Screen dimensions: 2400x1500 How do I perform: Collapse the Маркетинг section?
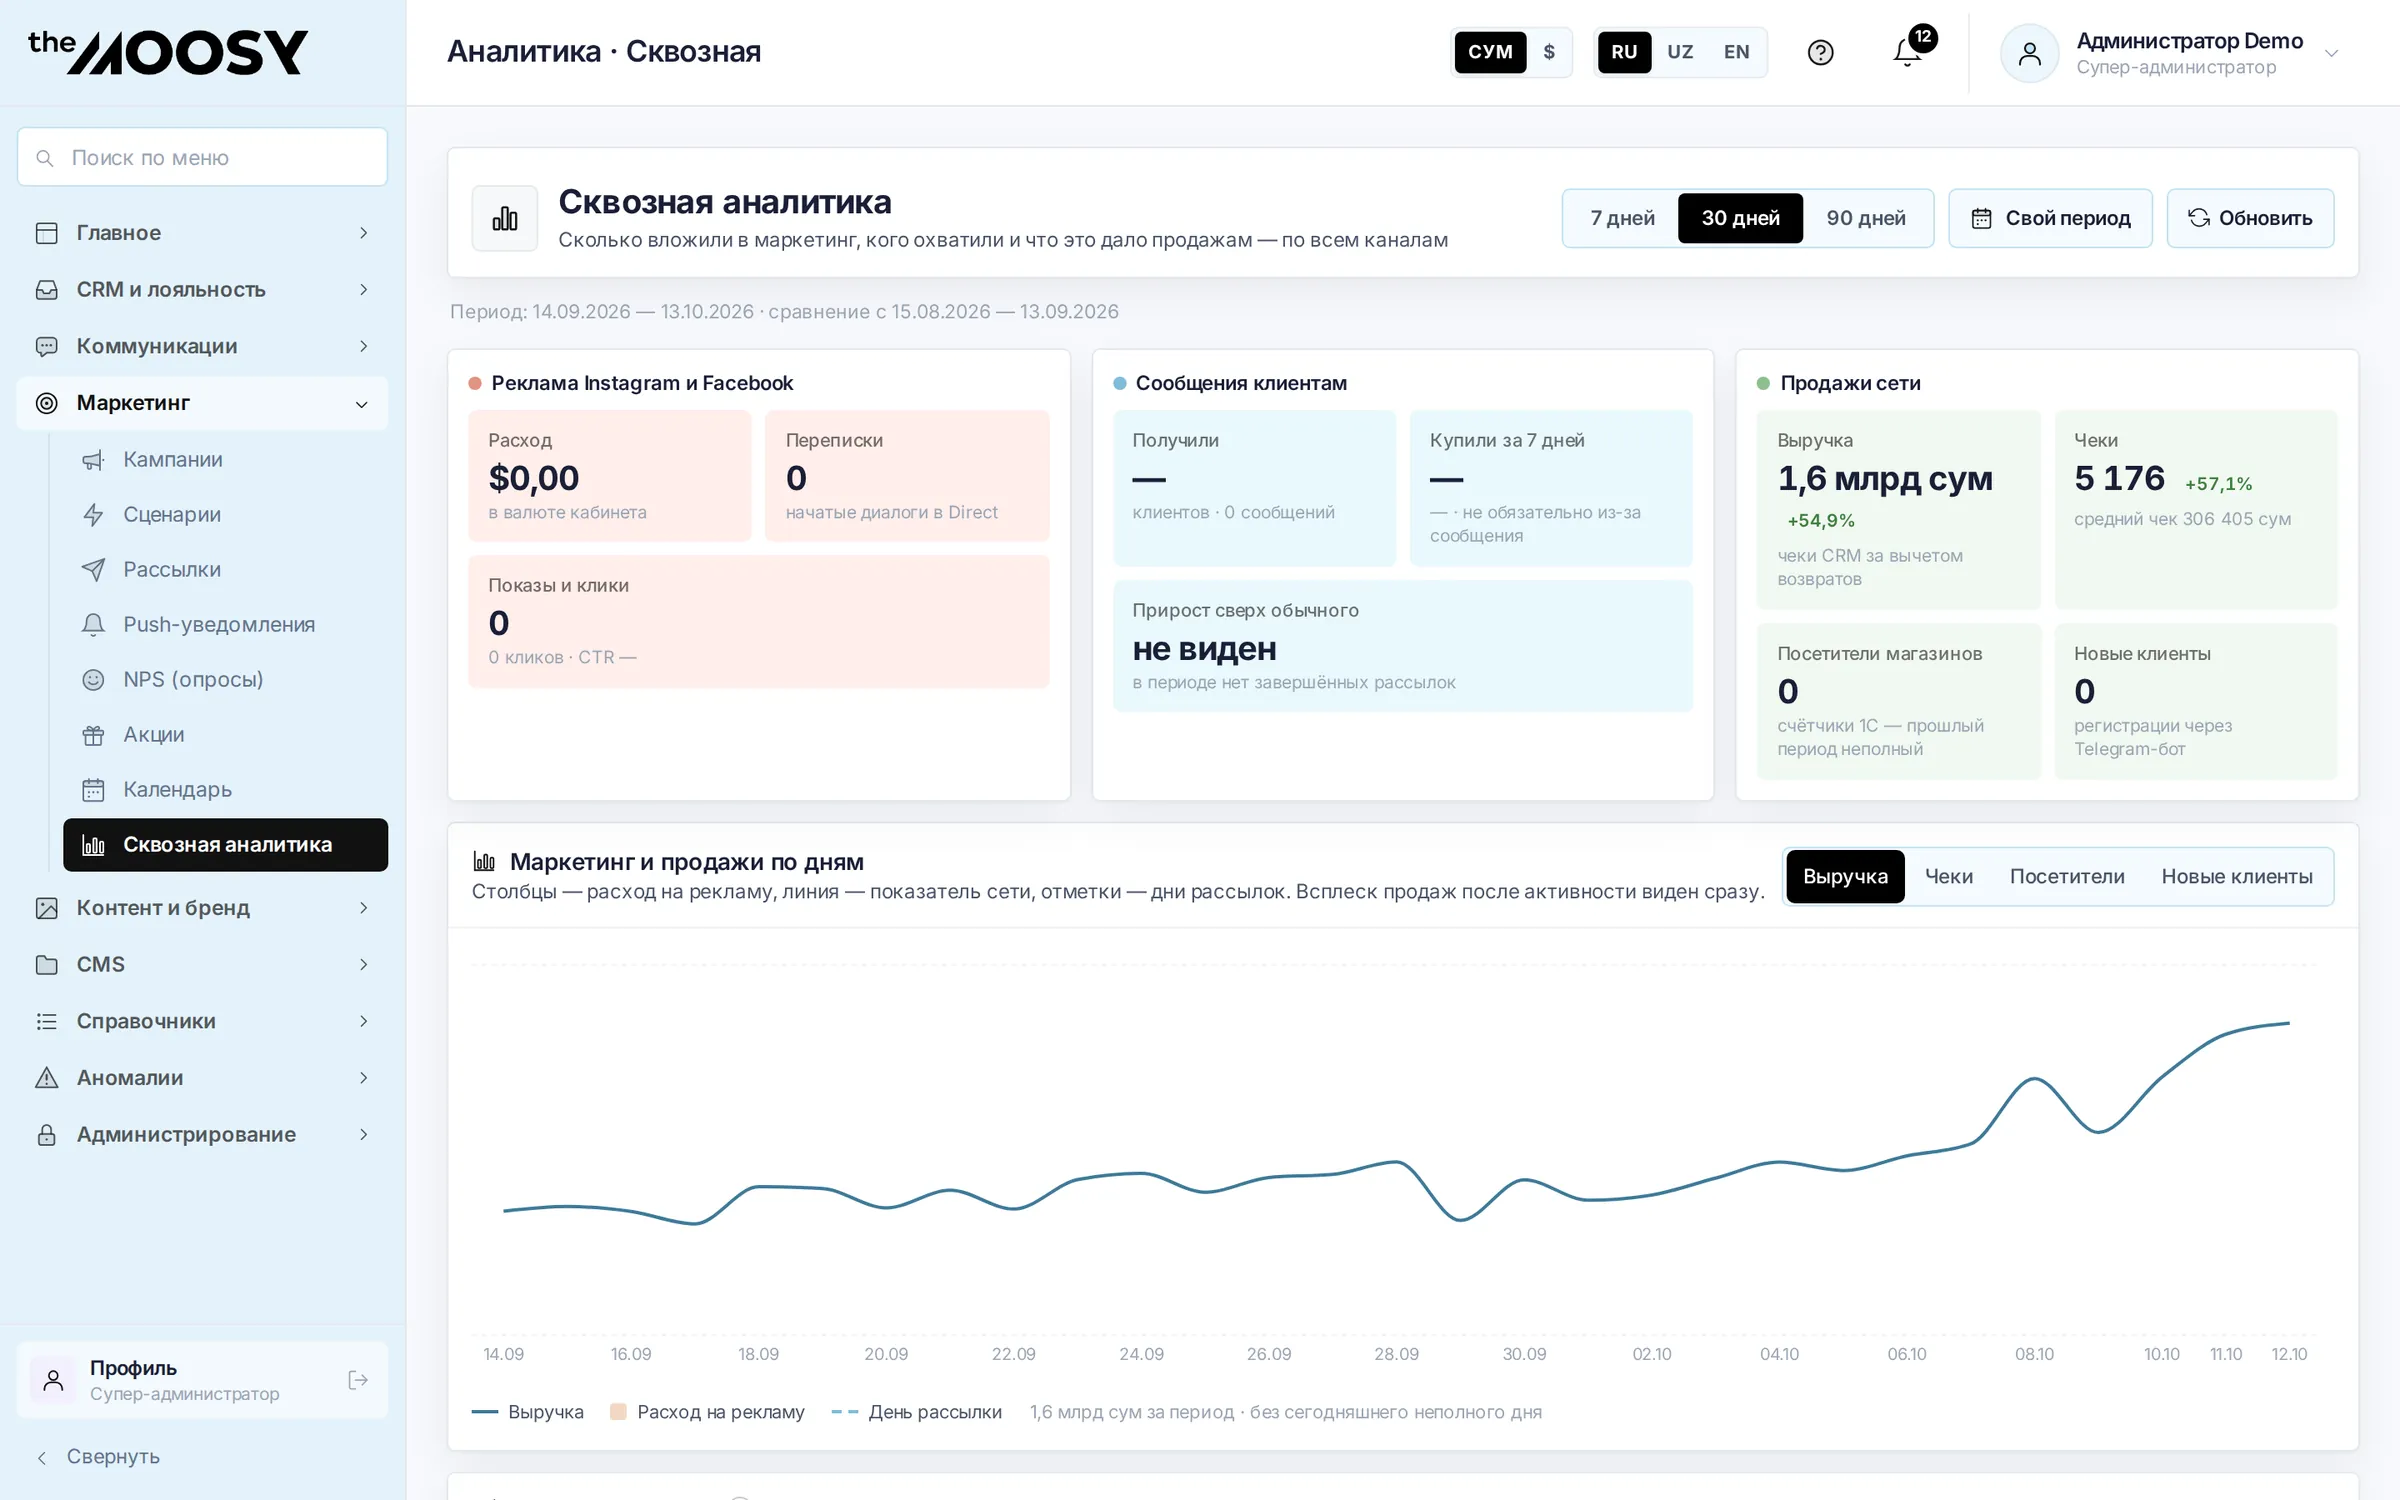click(x=202, y=403)
